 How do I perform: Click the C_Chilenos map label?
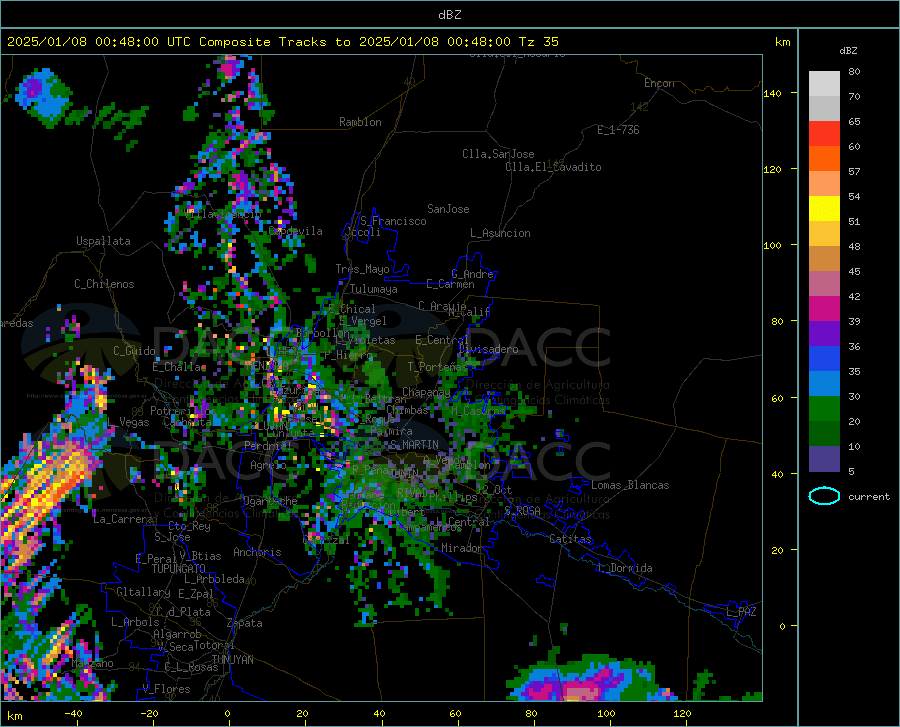[104, 284]
